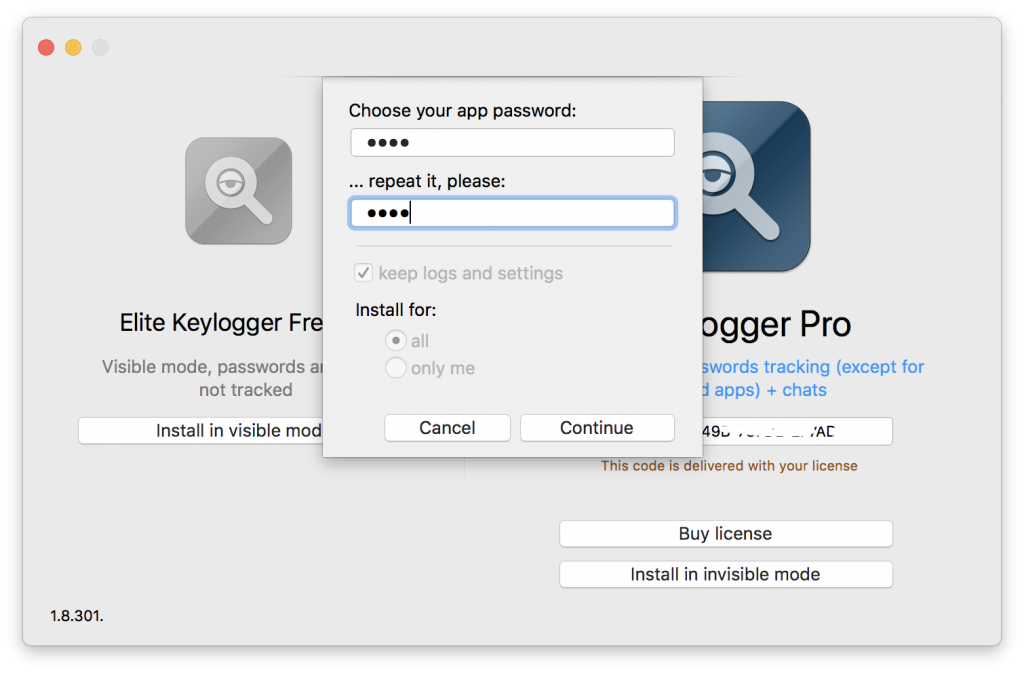This screenshot has width=1024, height=674.
Task: Click "Install in visible mode" button
Action: [x=200, y=430]
